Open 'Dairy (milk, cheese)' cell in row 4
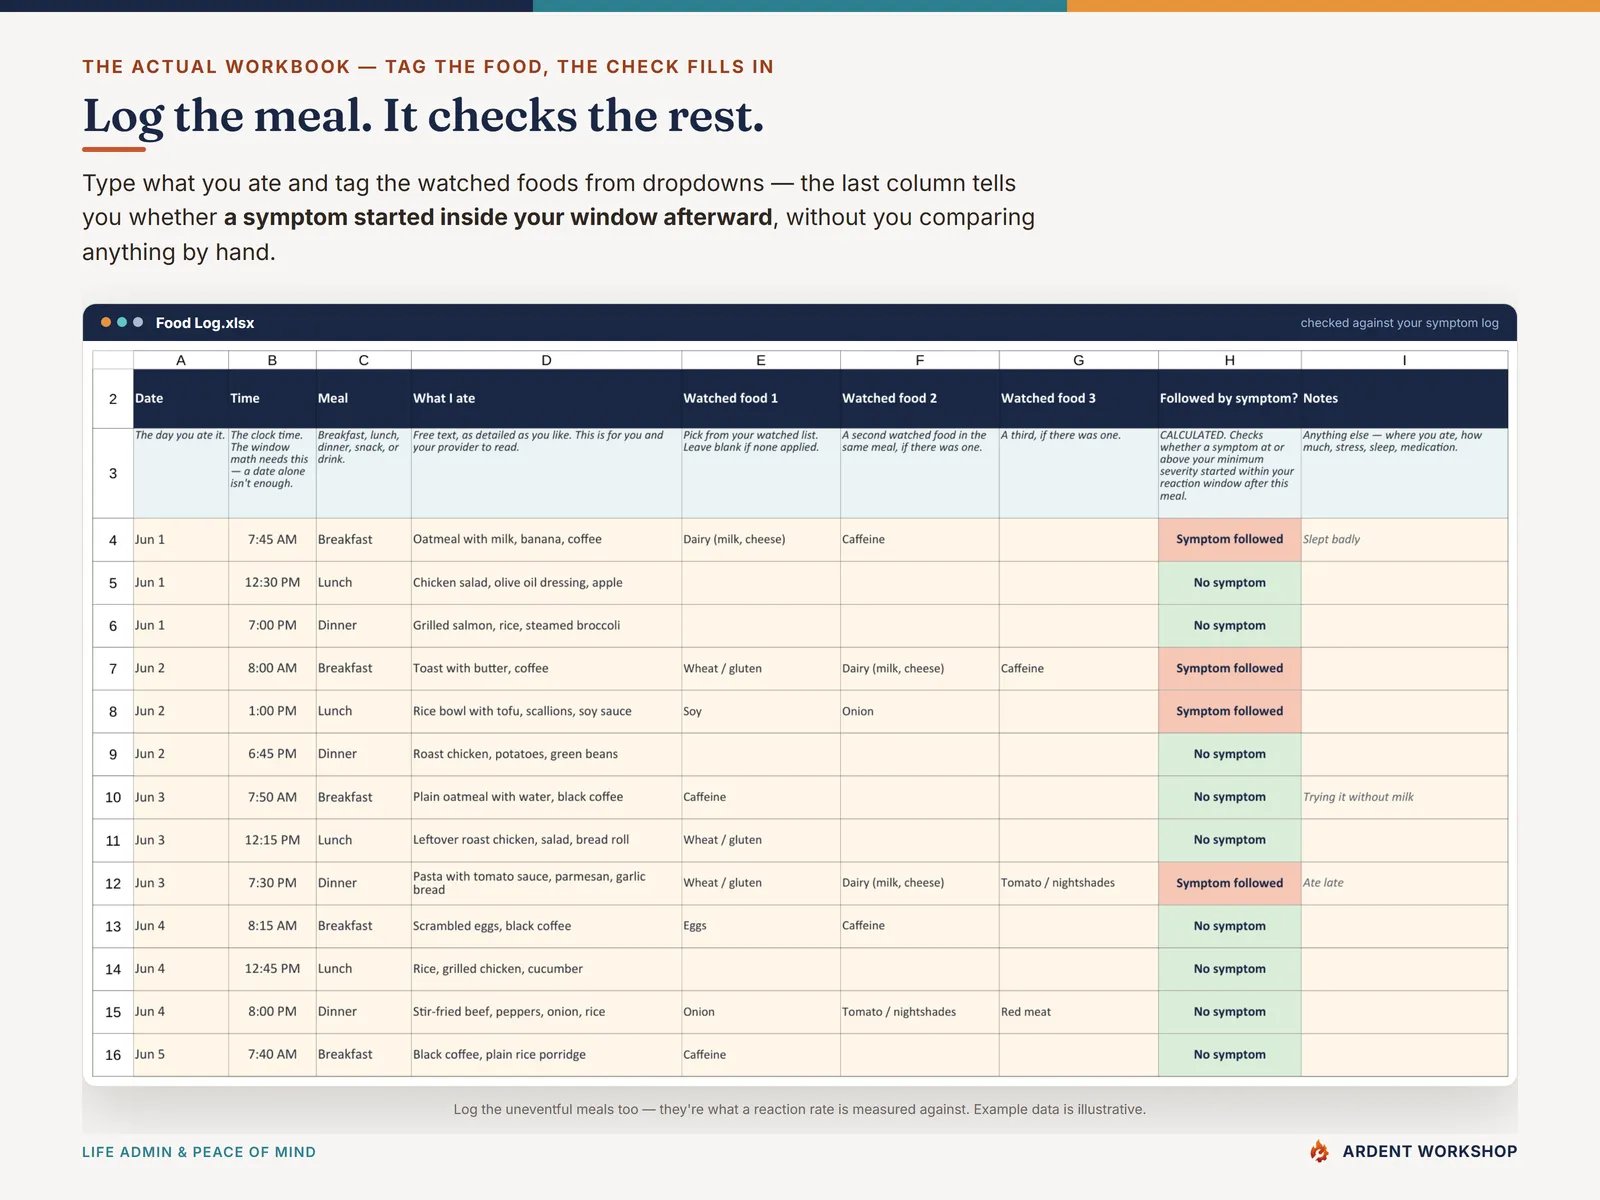Viewport: 1600px width, 1200px height. click(x=761, y=540)
